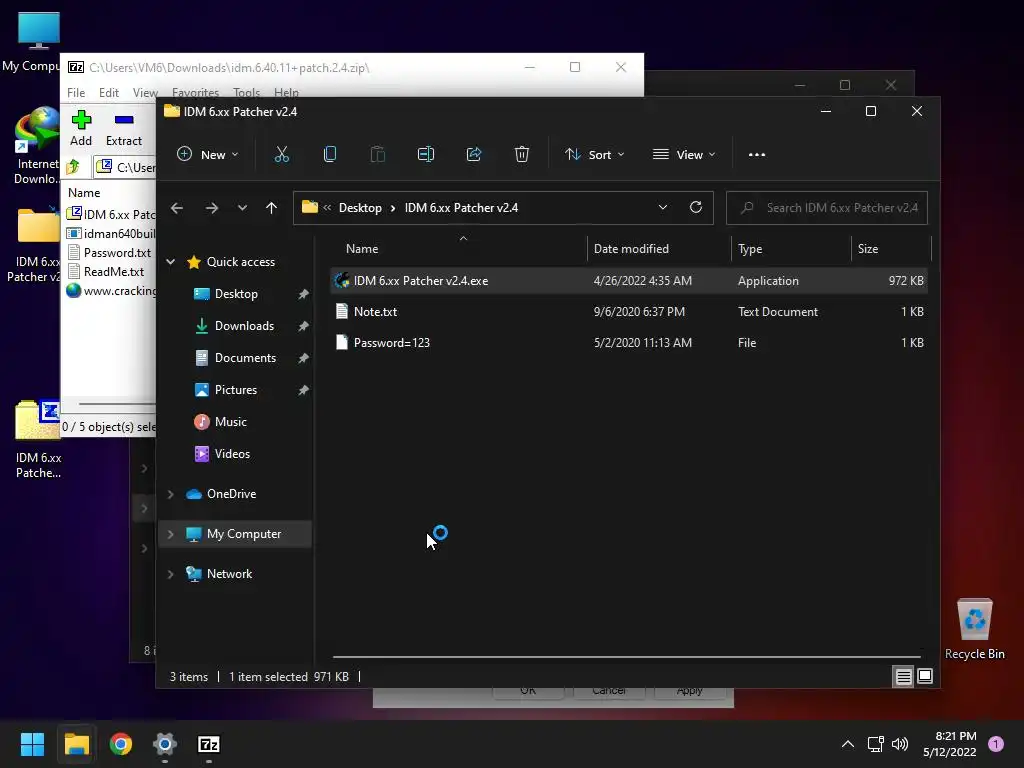Click the notification badge in taskbar corner
Image resolution: width=1024 pixels, height=768 pixels.
pyautogui.click(x=995, y=744)
